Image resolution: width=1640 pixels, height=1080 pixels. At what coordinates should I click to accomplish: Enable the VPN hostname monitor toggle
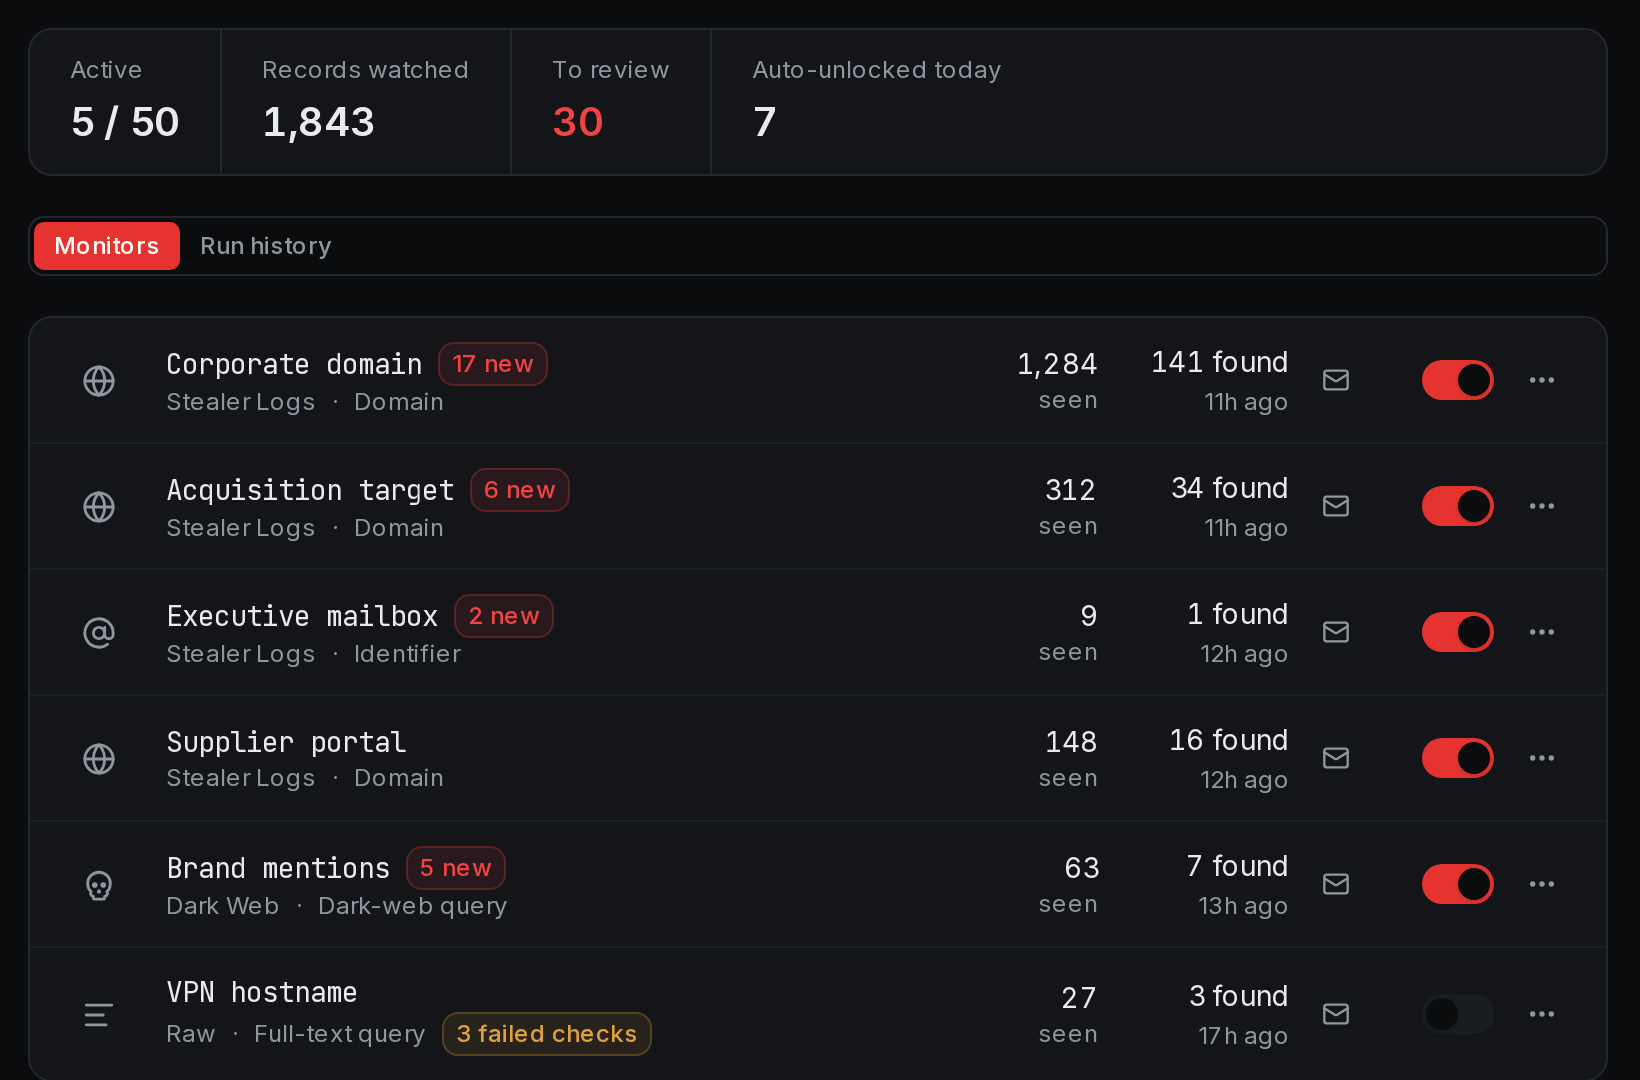[x=1458, y=1014]
